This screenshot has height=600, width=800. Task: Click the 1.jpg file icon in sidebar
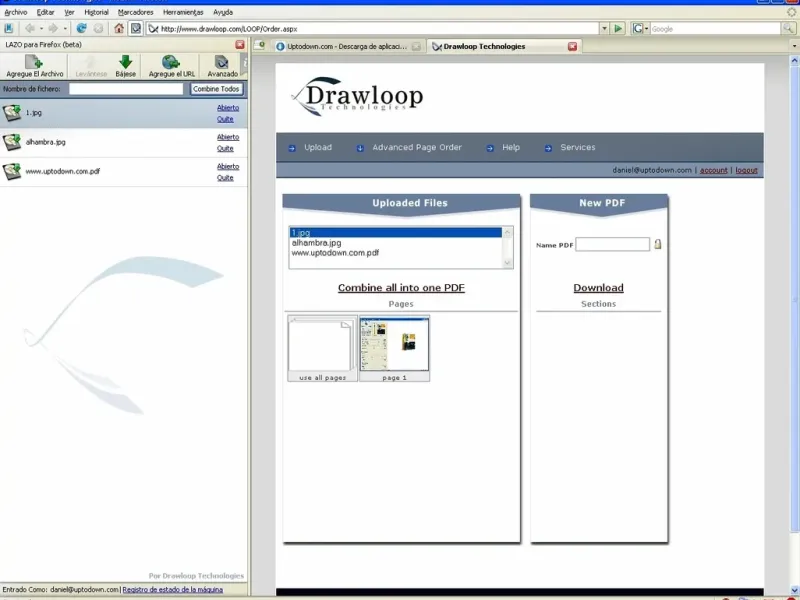12,113
